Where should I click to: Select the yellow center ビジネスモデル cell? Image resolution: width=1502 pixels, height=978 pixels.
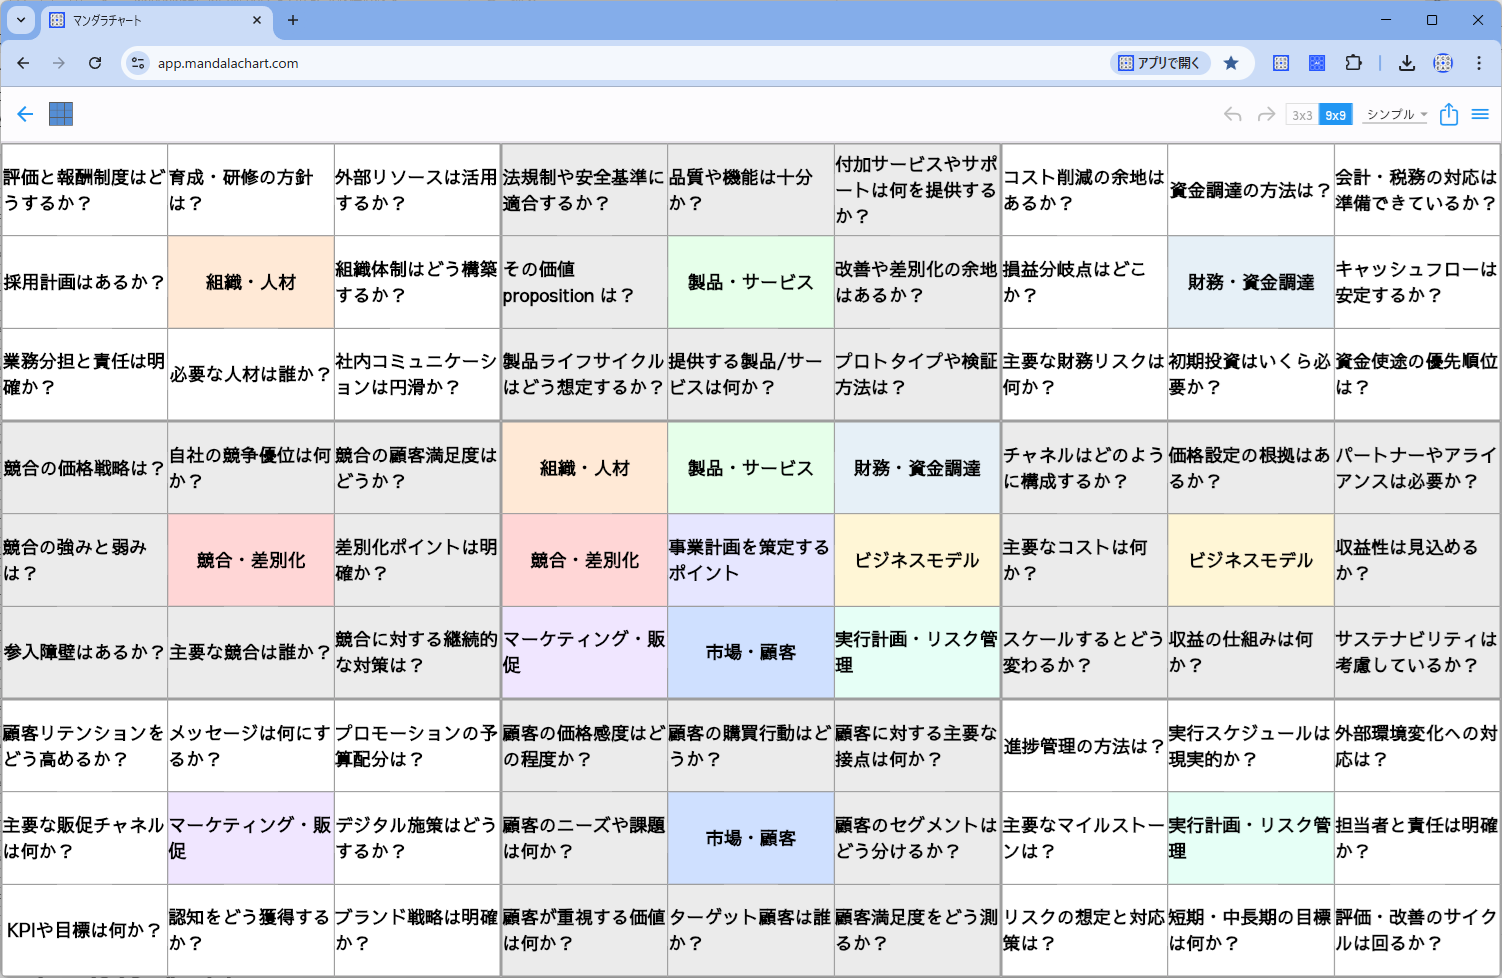917,560
